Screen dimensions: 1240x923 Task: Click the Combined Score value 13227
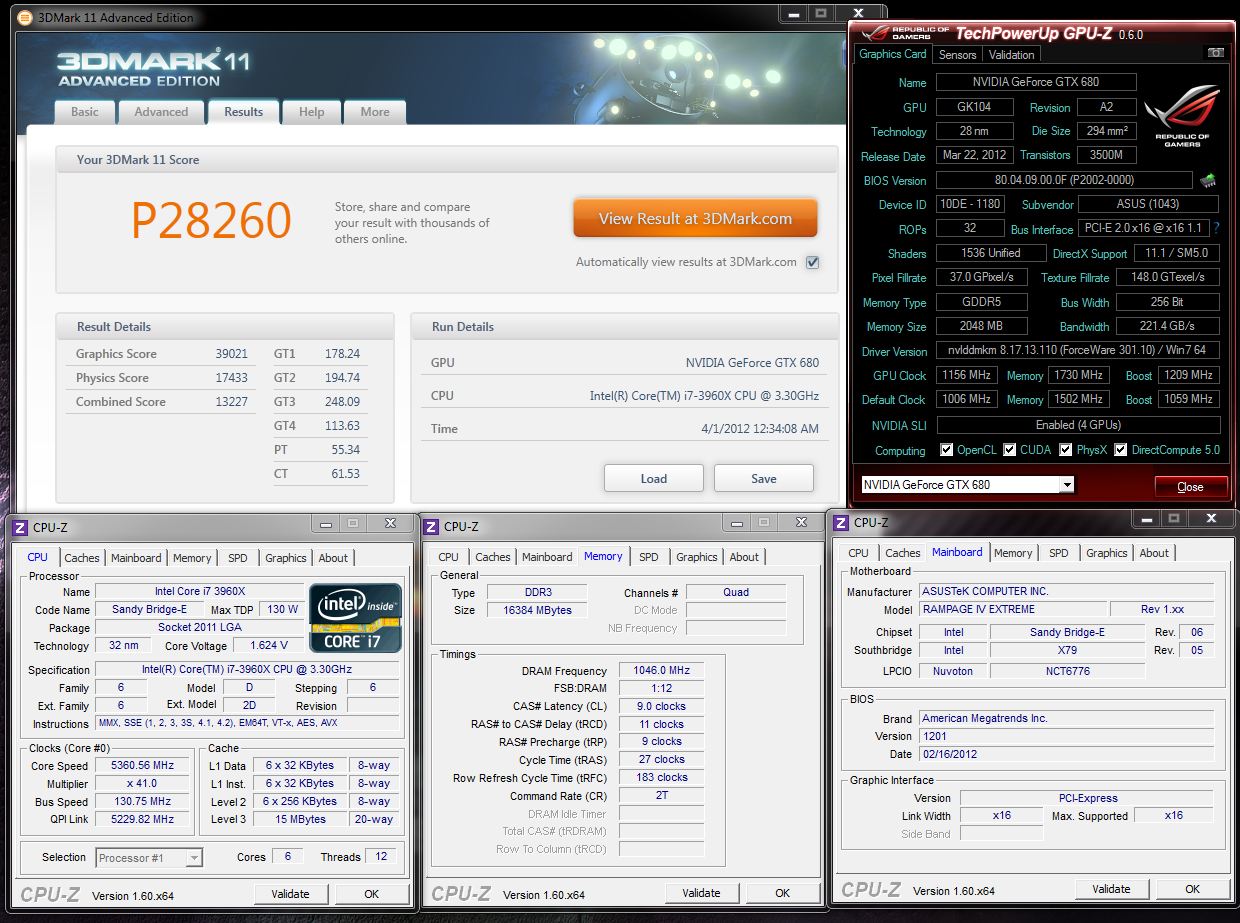231,402
